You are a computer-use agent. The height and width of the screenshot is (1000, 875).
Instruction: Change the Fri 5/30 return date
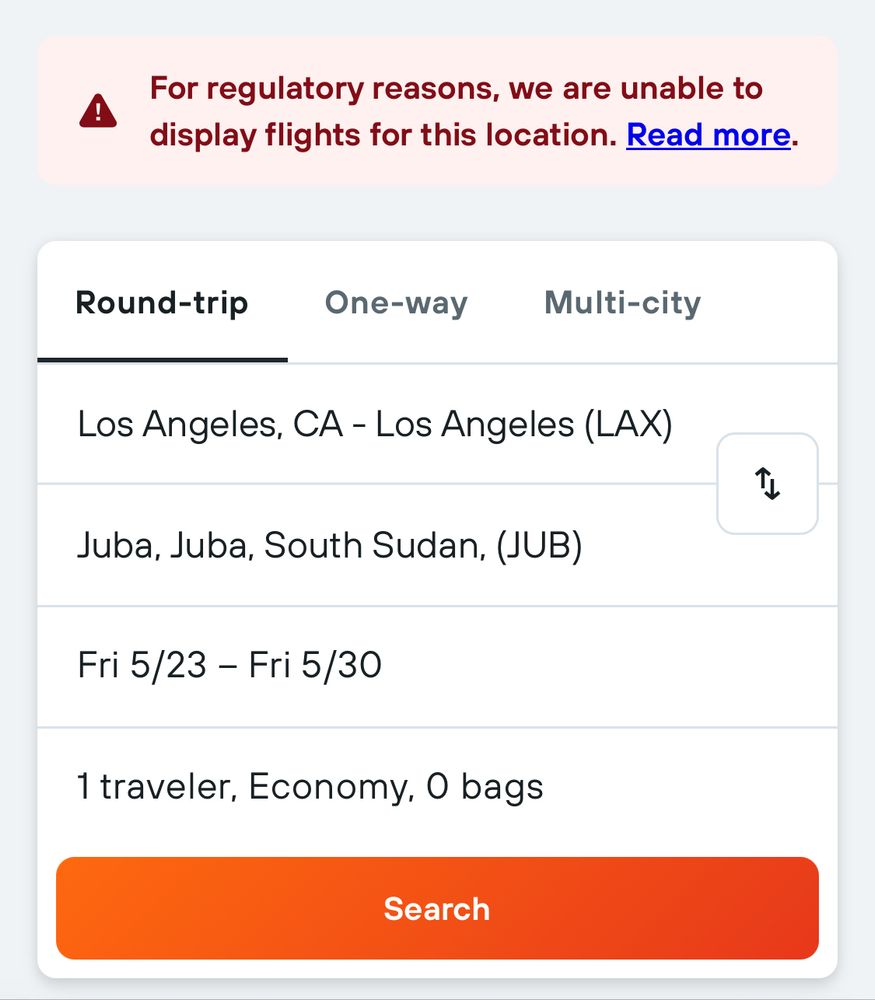[315, 665]
